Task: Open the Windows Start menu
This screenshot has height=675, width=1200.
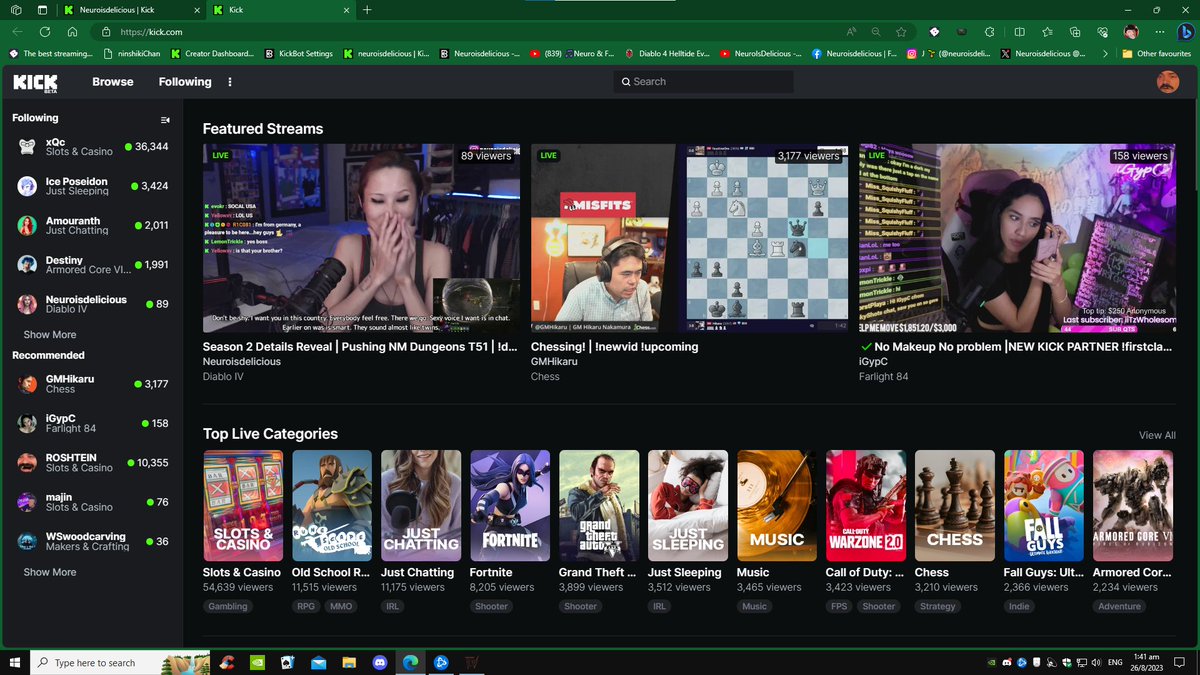Action: click(x=15, y=662)
